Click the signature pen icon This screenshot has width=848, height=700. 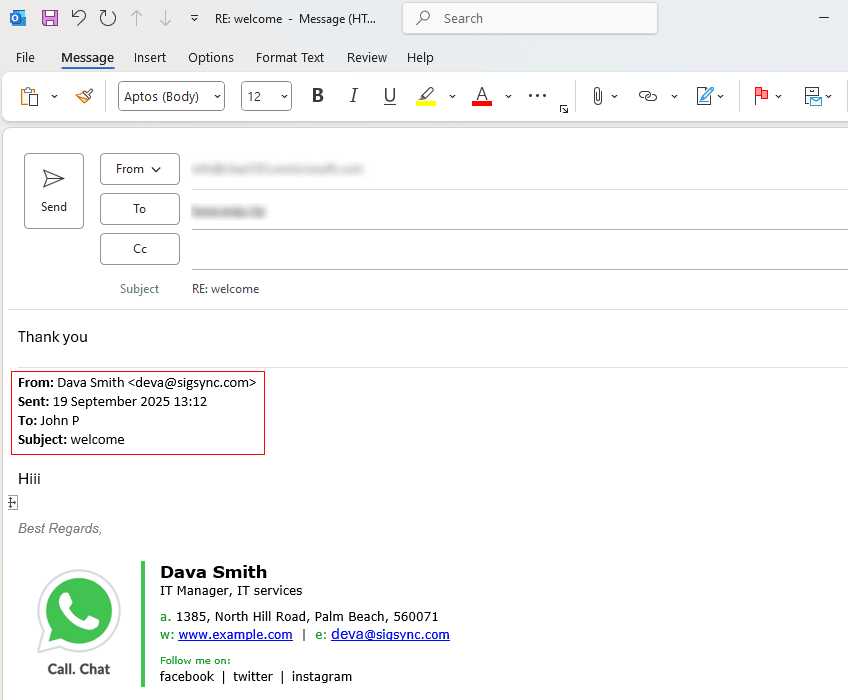pos(705,96)
